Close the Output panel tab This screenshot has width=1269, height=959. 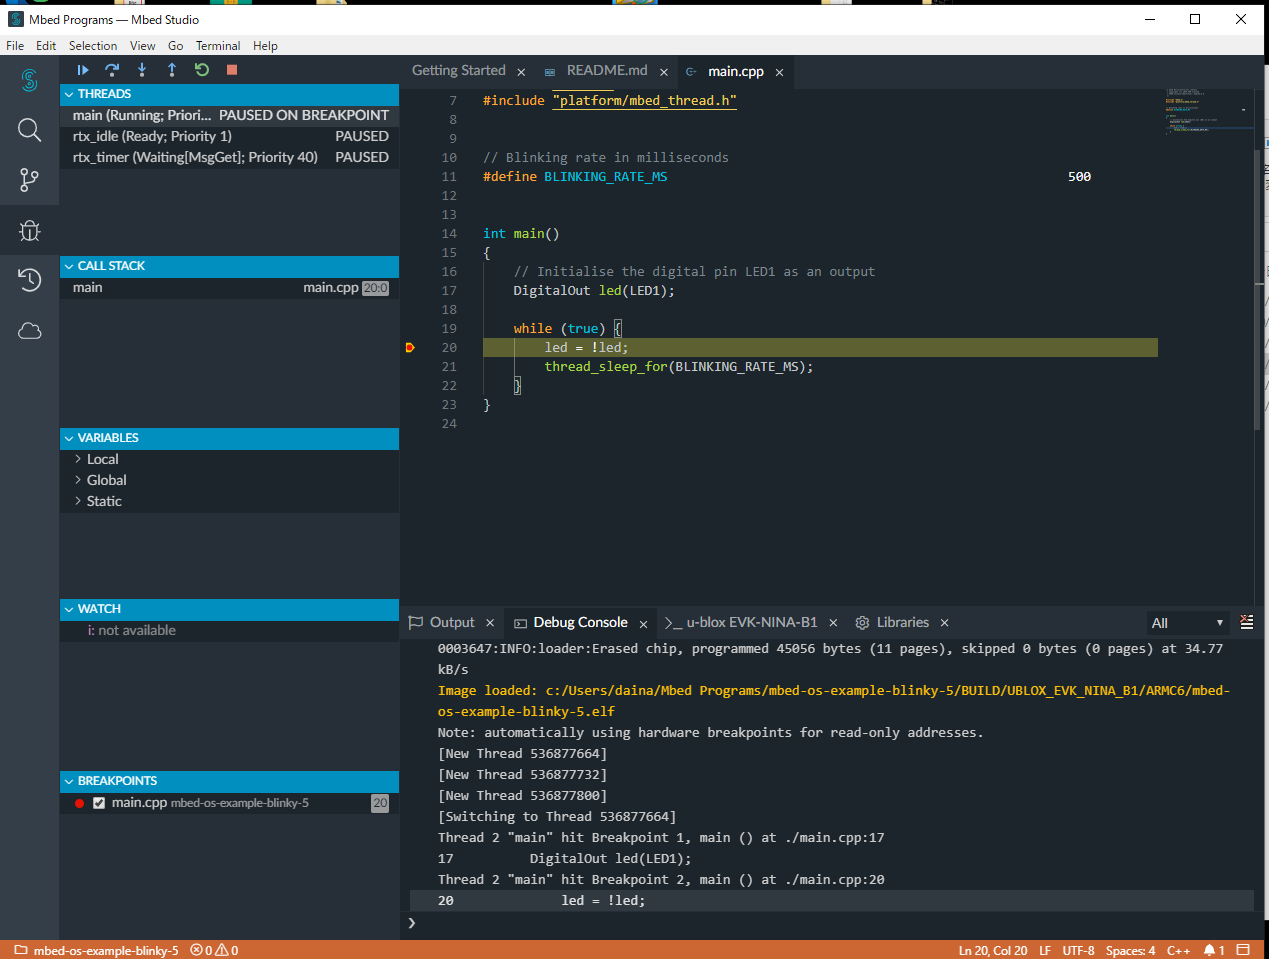click(490, 623)
